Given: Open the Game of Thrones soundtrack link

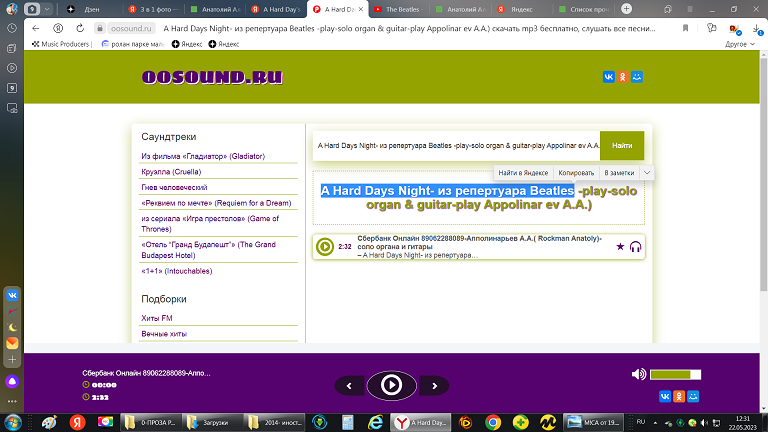Looking at the screenshot, I should pos(210,224).
